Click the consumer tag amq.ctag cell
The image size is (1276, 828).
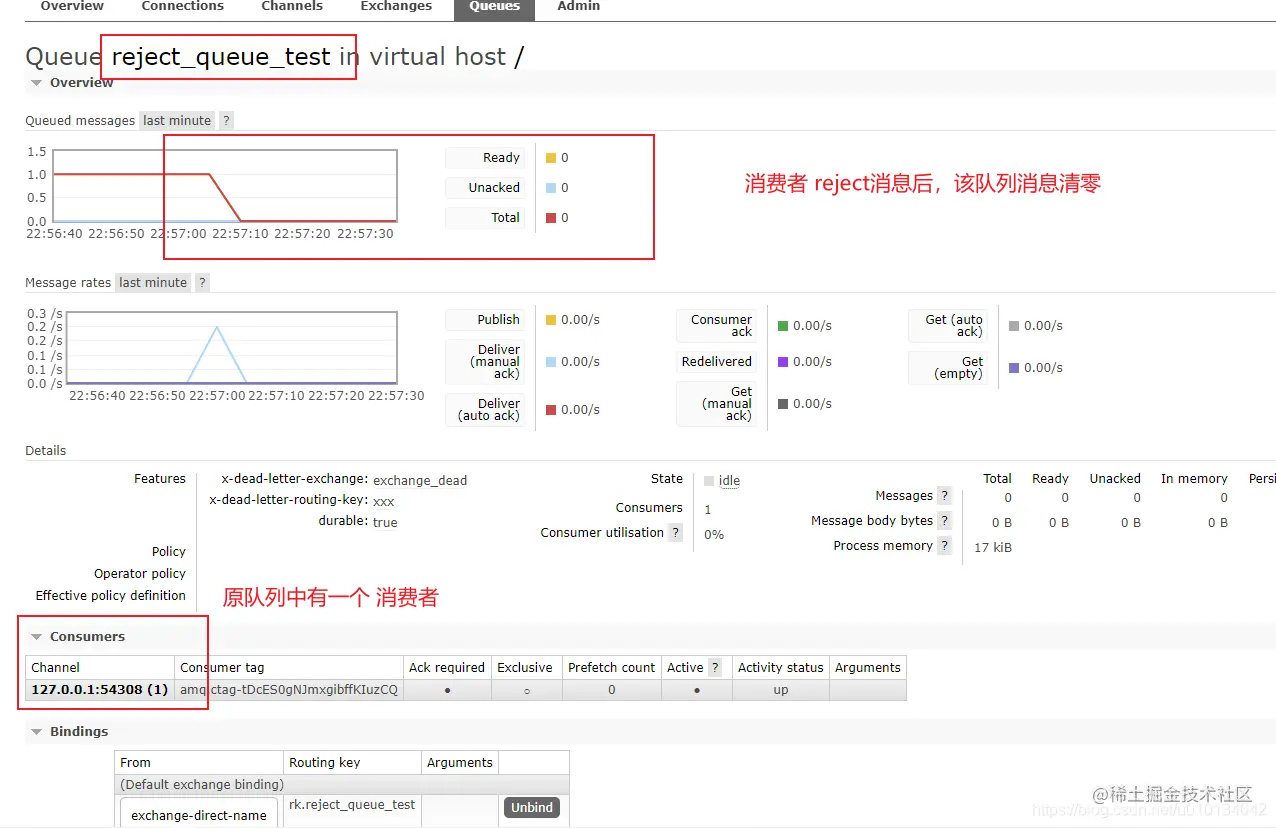pyautogui.click(x=289, y=690)
